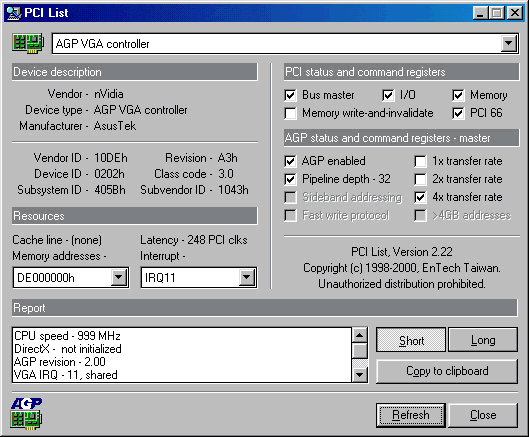529x437 pixels.
Task: Check the 1x transfer rate box
Action: coord(420,161)
